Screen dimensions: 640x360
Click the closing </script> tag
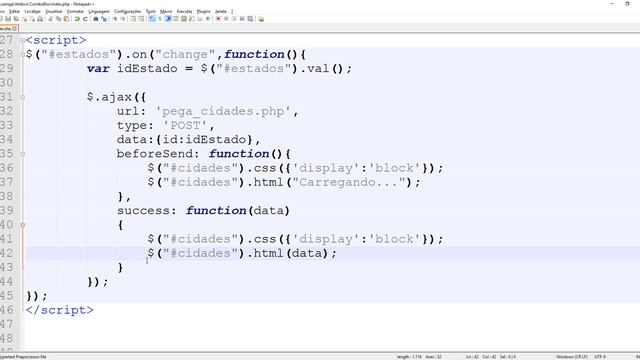click(x=60, y=310)
